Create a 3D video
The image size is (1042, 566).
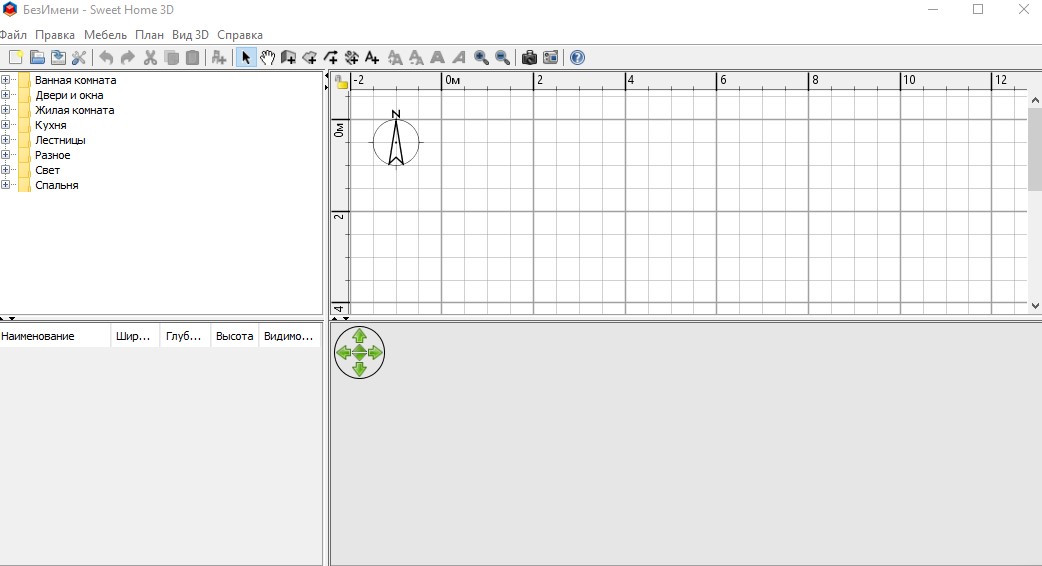pos(550,58)
